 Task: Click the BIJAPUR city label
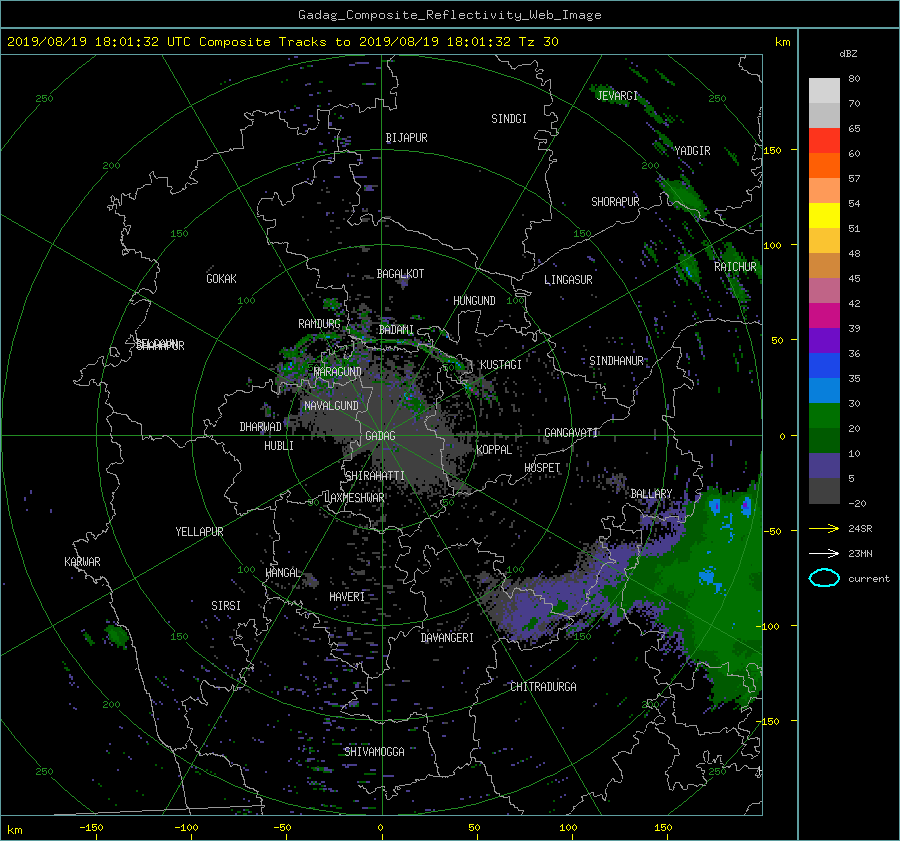(x=406, y=138)
